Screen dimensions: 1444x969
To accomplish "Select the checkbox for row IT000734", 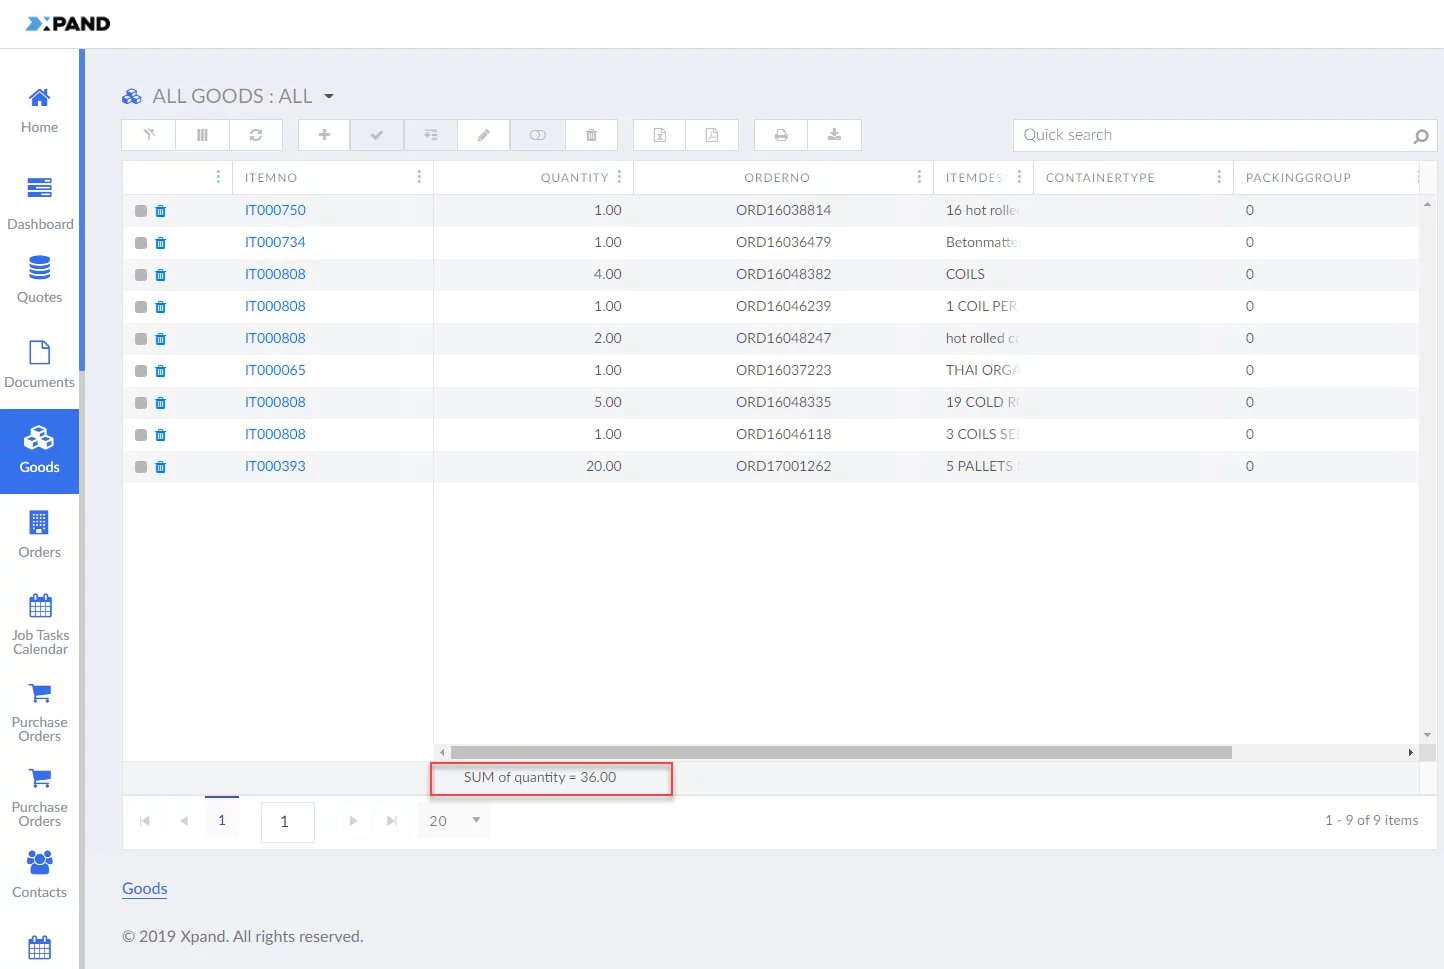I will pyautogui.click(x=141, y=243).
